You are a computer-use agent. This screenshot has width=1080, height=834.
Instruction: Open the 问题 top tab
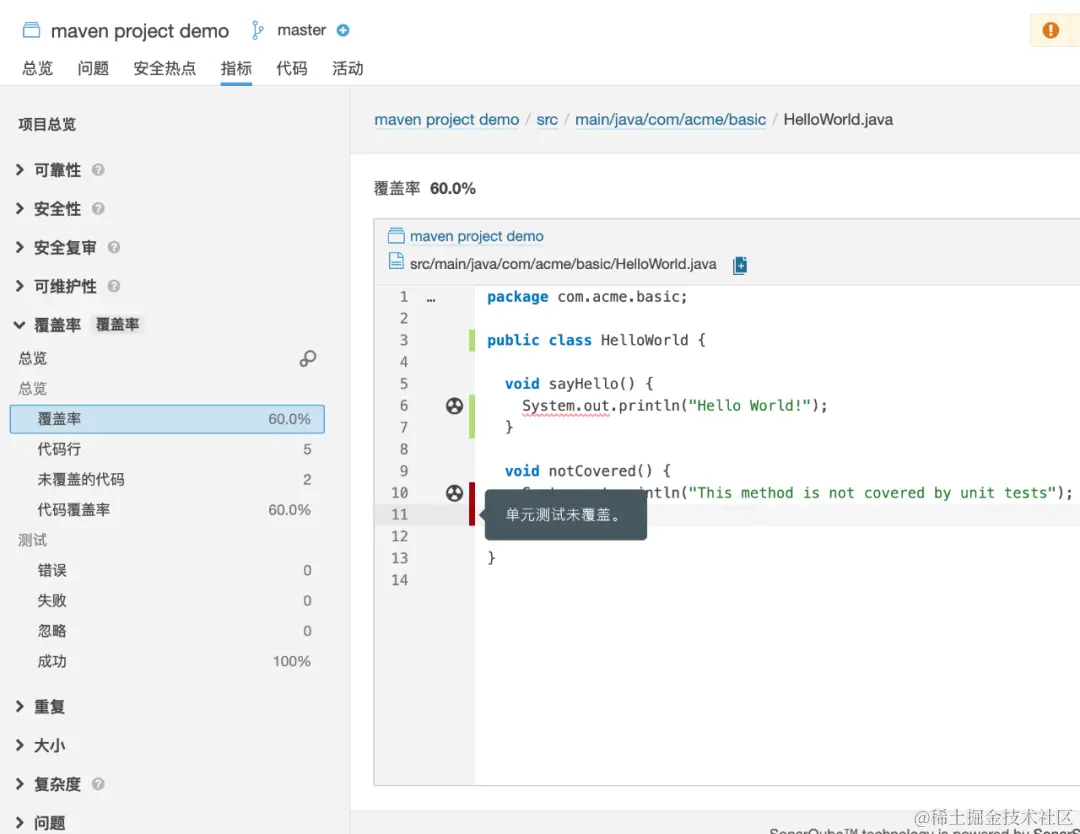93,68
